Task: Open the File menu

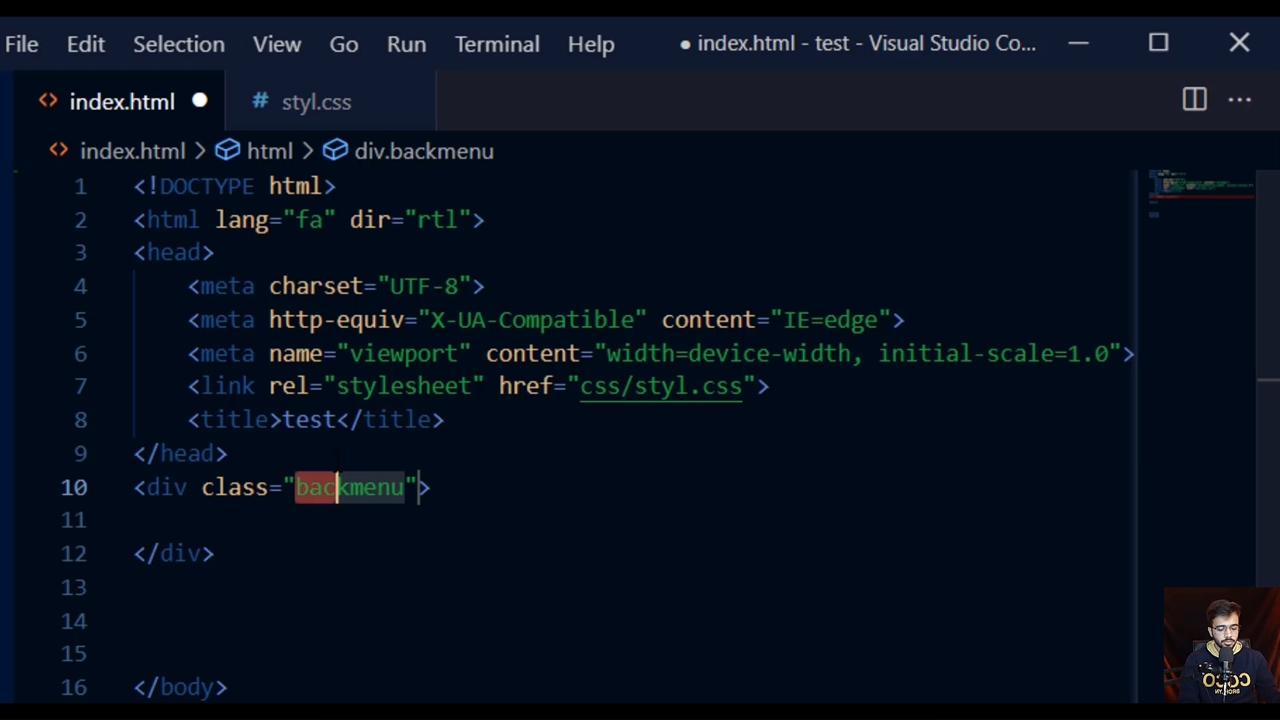Action: (21, 44)
